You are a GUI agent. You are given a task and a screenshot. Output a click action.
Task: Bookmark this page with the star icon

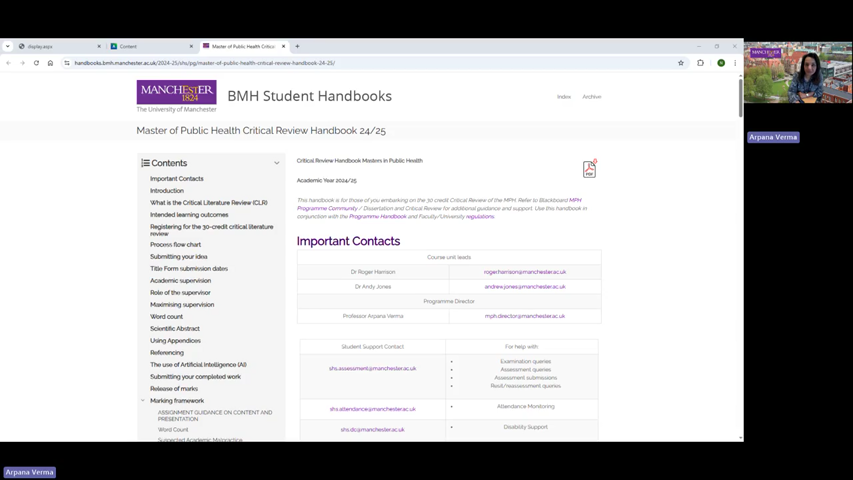click(681, 63)
